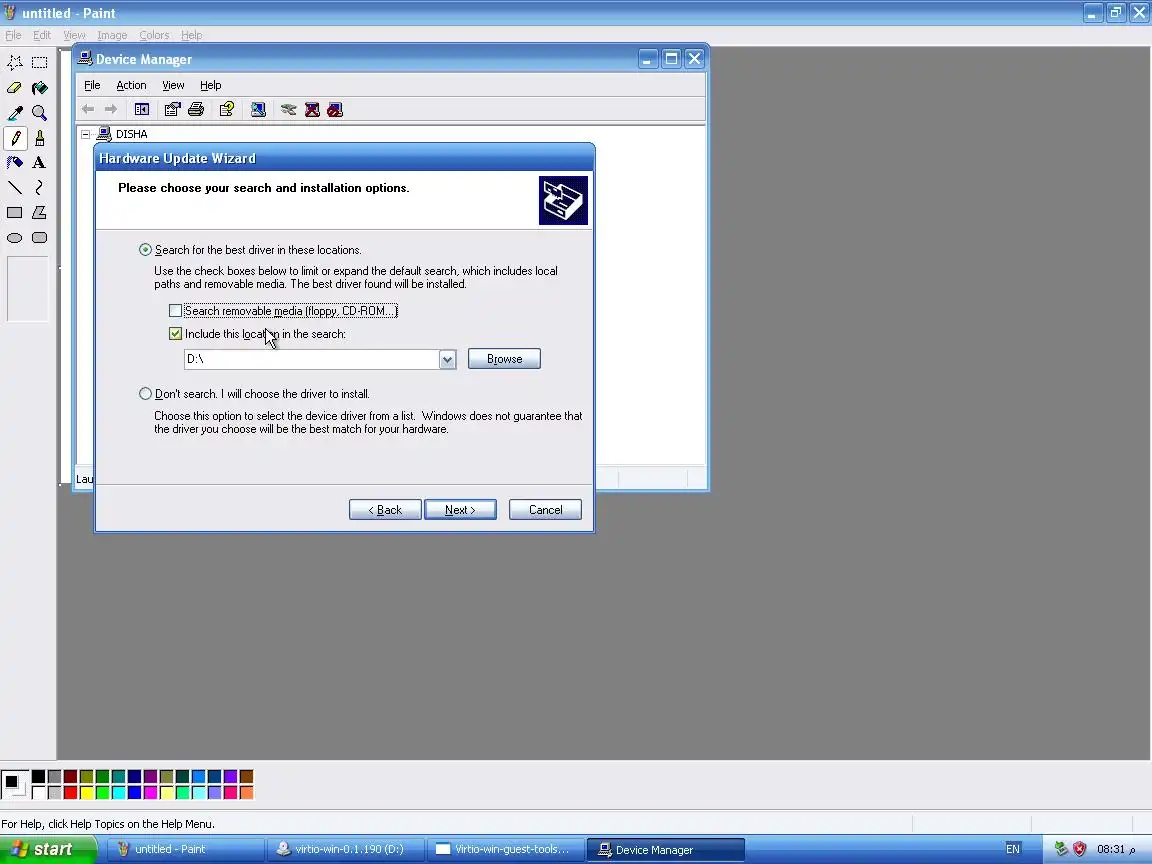1152x864 pixels.
Task: Click the Windows start button
Action: (x=47, y=849)
